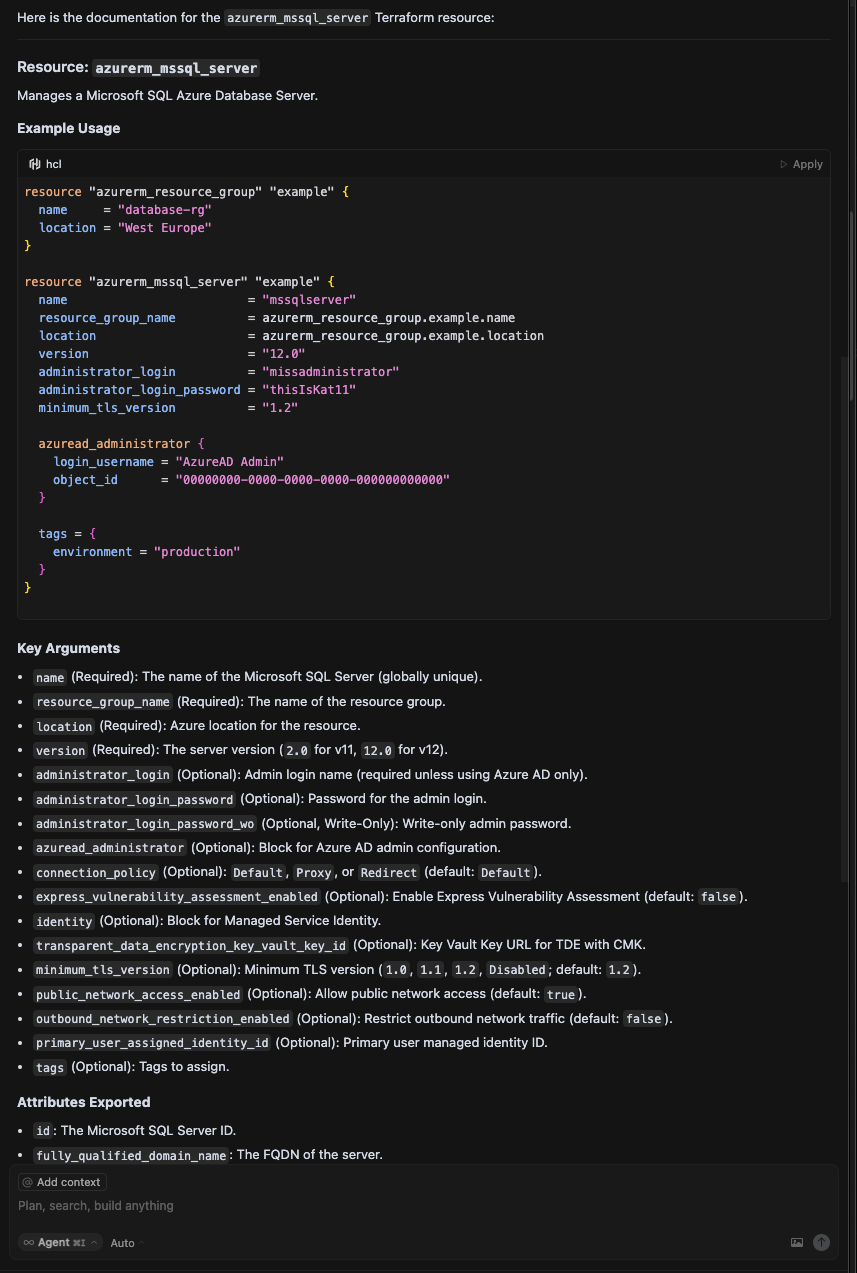
Task: Click 'azuread_administrator' in Key Arguments list
Action: coord(110,848)
